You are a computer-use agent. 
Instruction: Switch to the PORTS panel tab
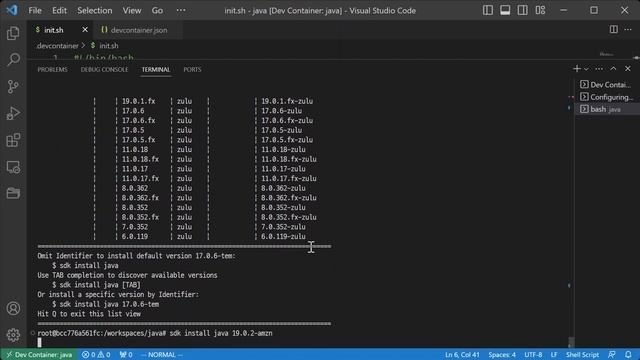click(x=192, y=69)
